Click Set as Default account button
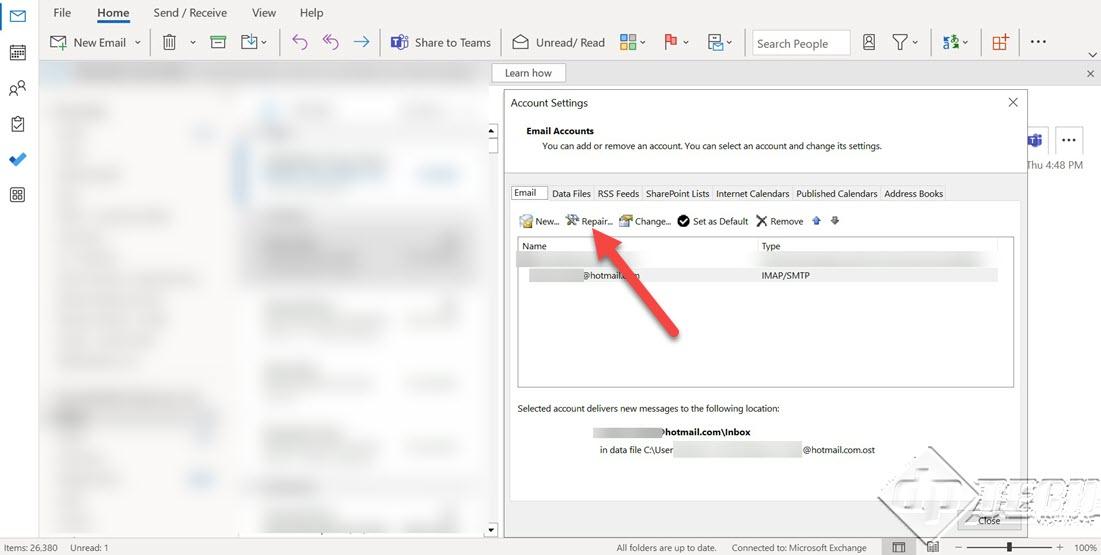This screenshot has width=1101, height=555. click(x=713, y=221)
